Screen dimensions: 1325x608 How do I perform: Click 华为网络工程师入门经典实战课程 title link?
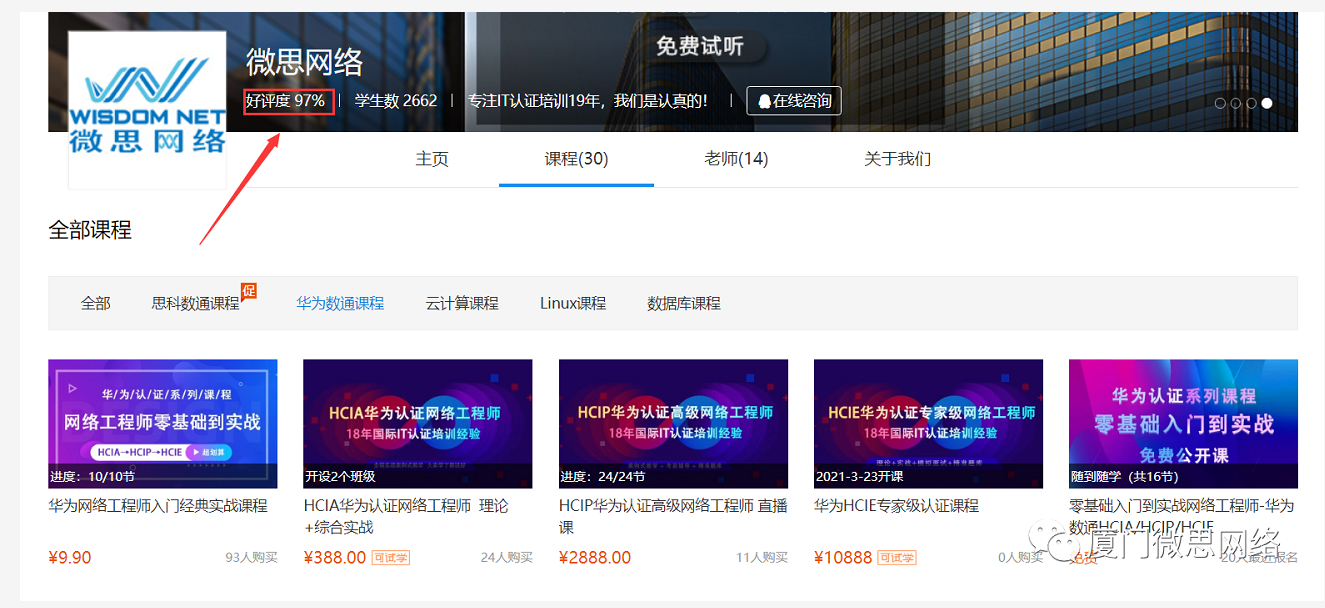point(158,506)
